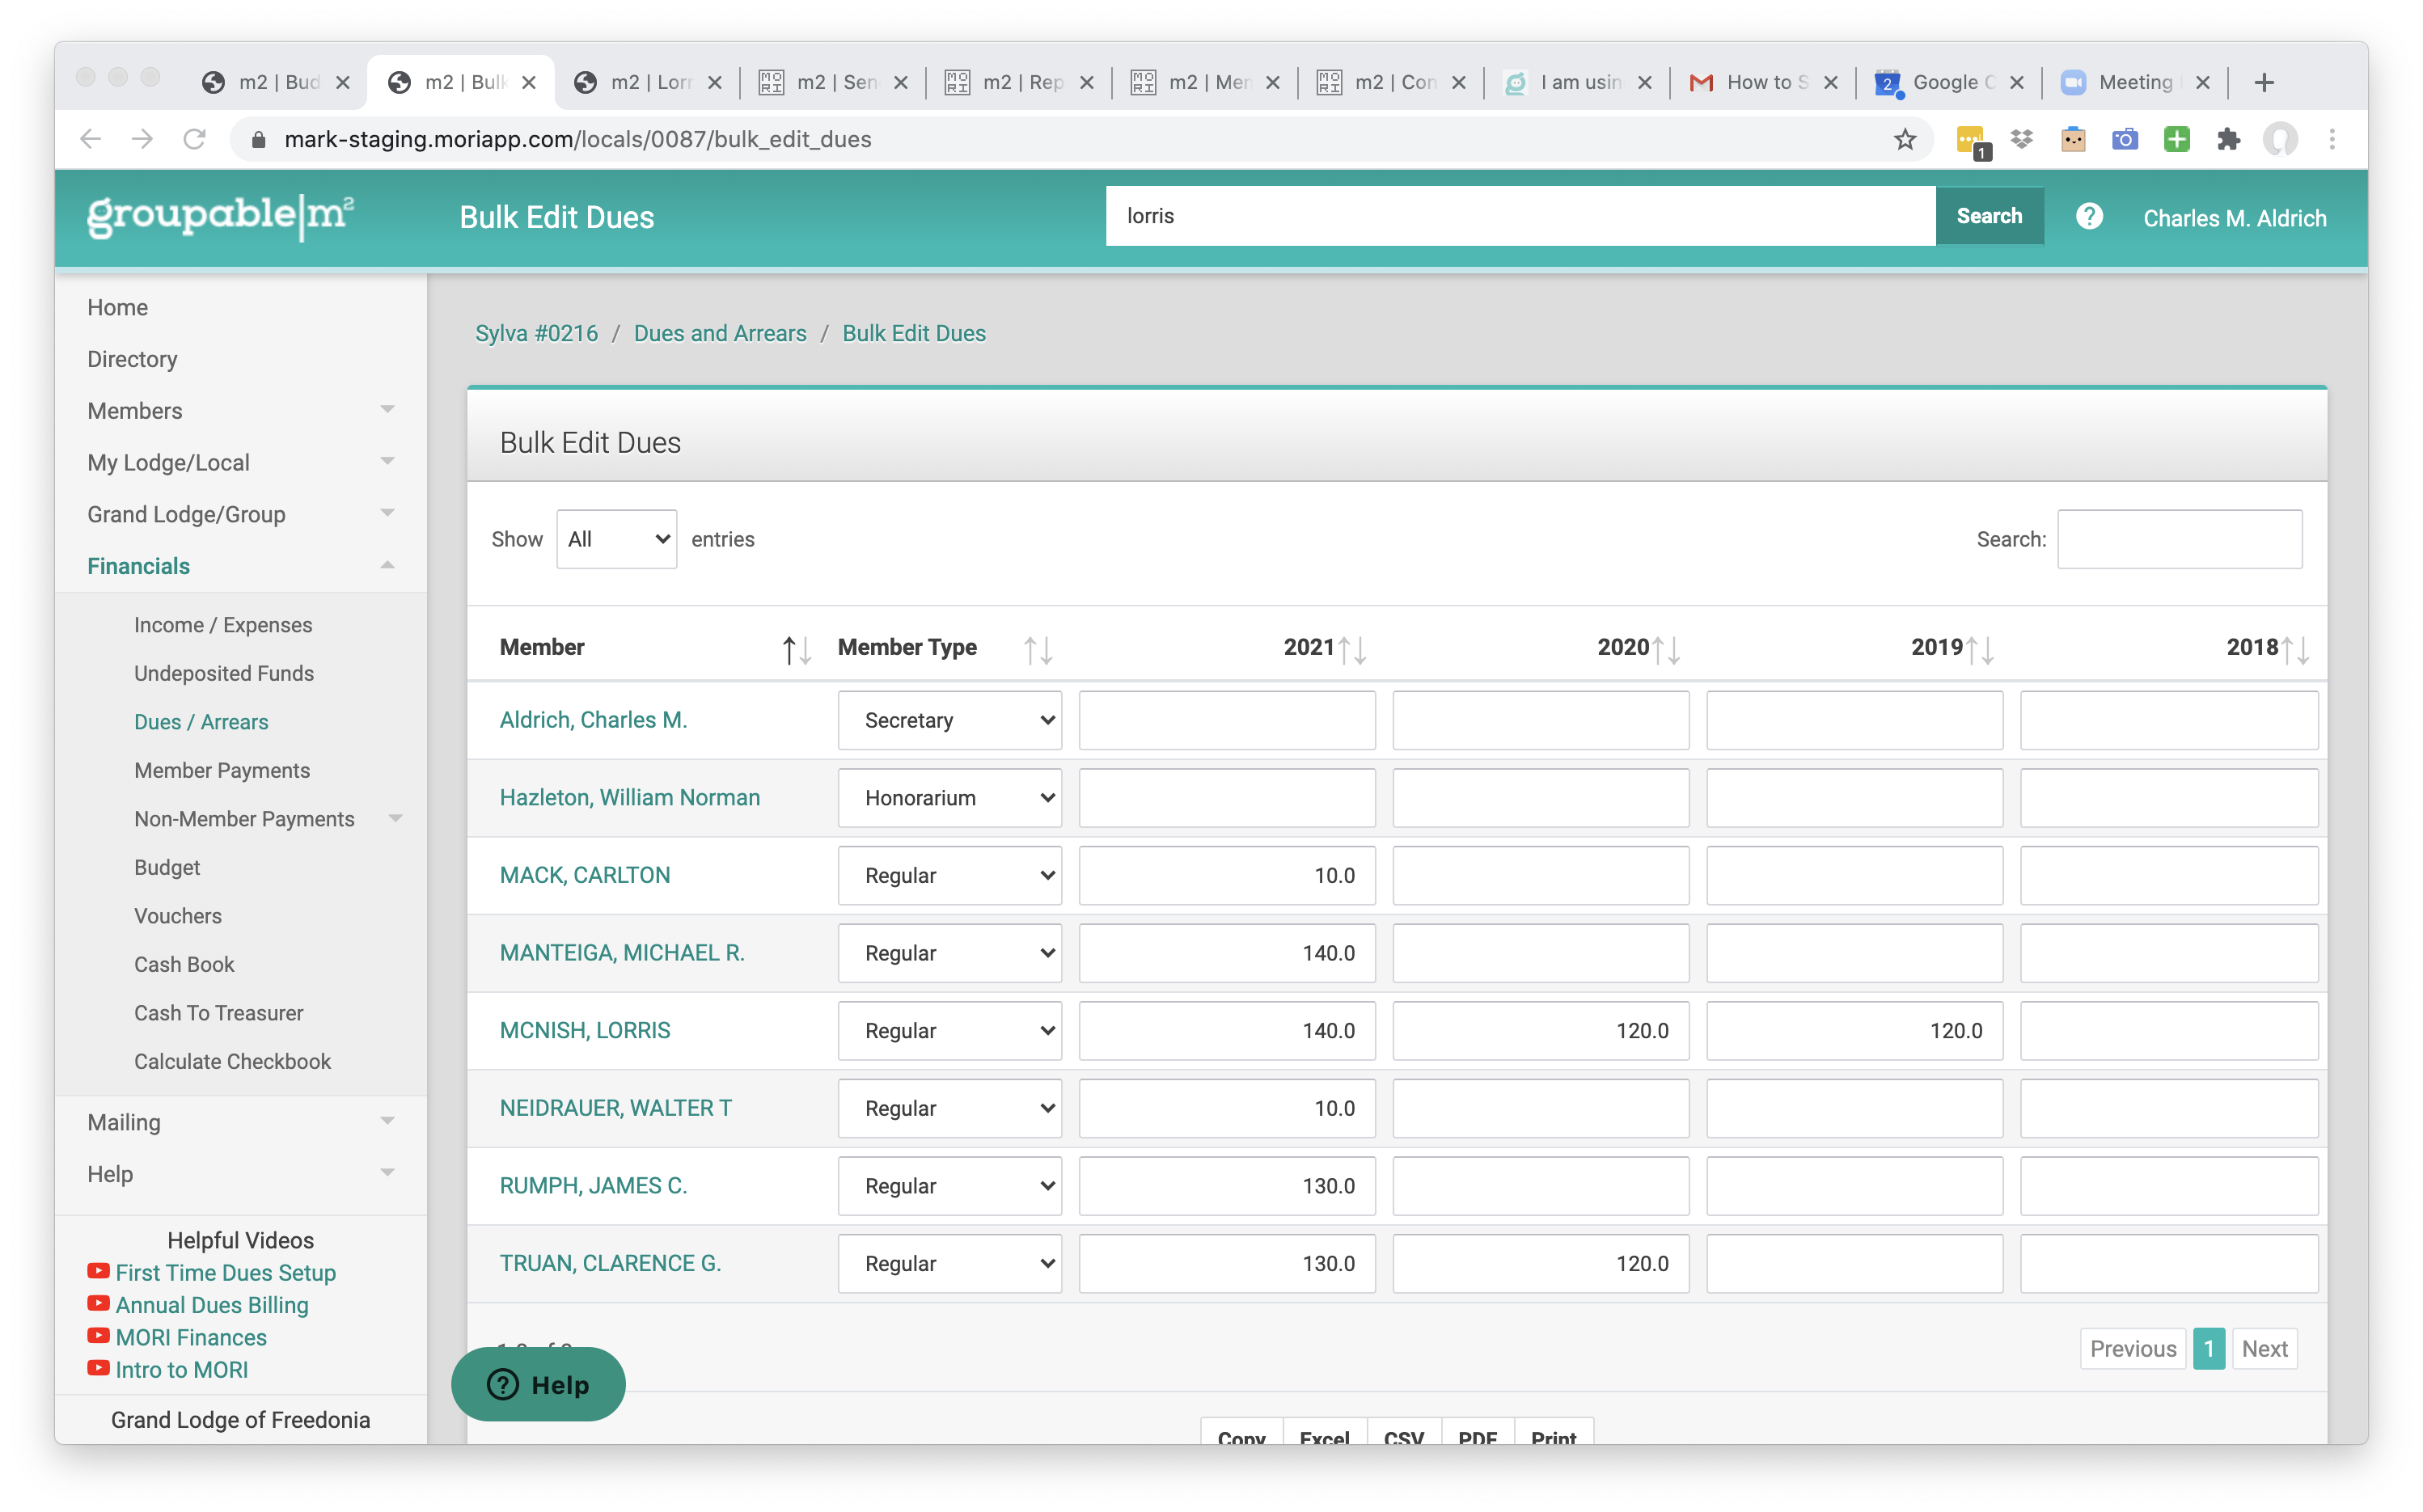This screenshot has height=1512, width=2423.
Task: Open MANTEIGA, MICHAEL R. member link
Action: (x=622, y=952)
